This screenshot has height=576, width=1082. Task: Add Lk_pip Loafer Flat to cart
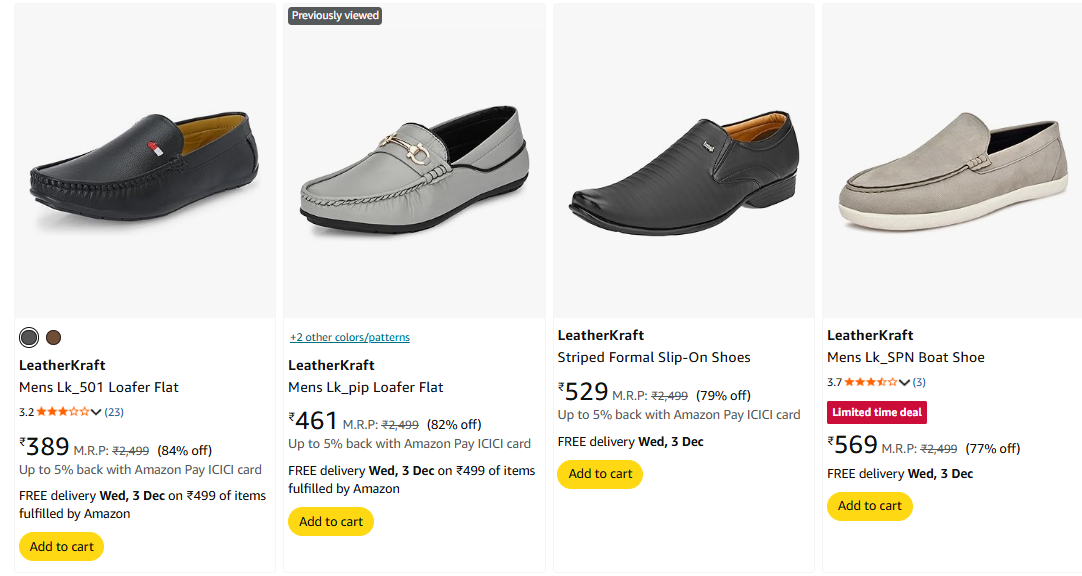pyautogui.click(x=331, y=521)
